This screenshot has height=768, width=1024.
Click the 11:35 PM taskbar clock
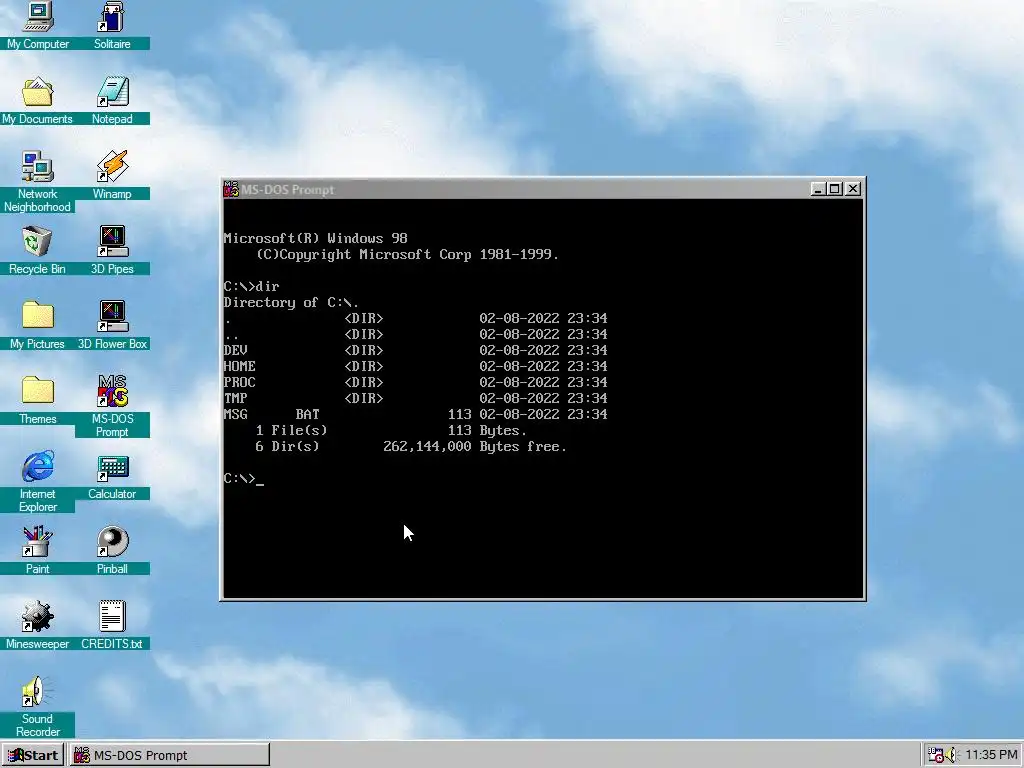(x=991, y=755)
